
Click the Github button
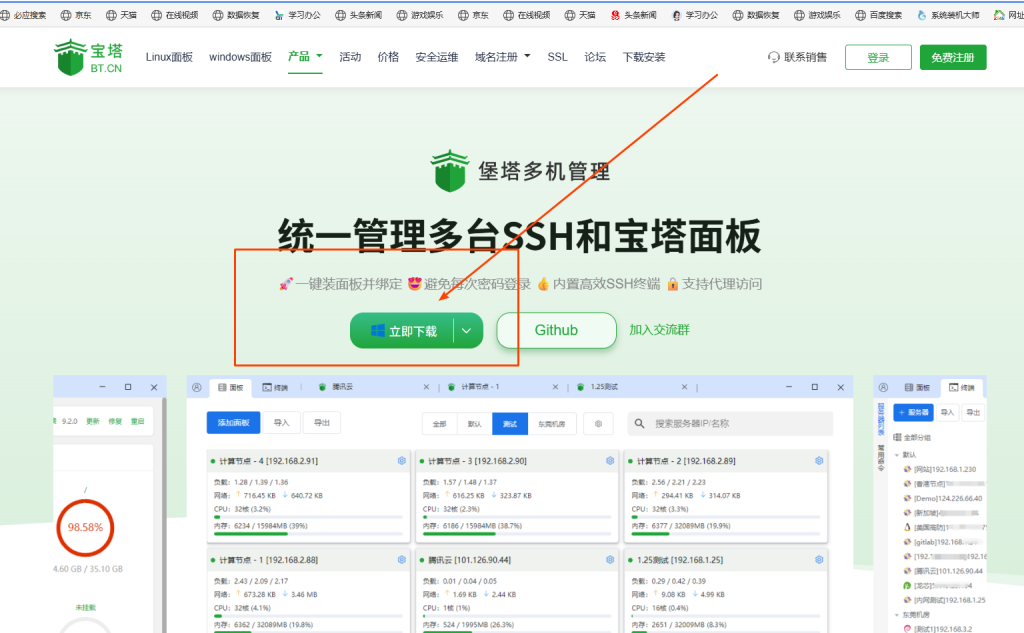[x=556, y=331]
